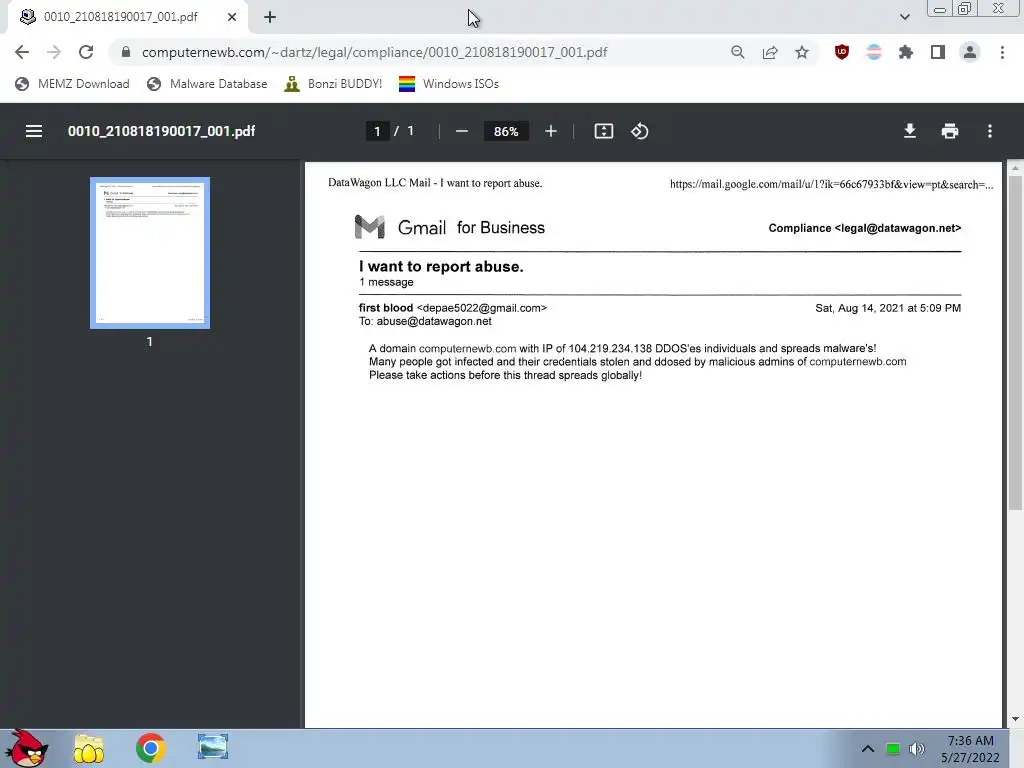Open the MEMZ Download bookmark
The height and width of the screenshot is (768, 1024).
coord(72,84)
